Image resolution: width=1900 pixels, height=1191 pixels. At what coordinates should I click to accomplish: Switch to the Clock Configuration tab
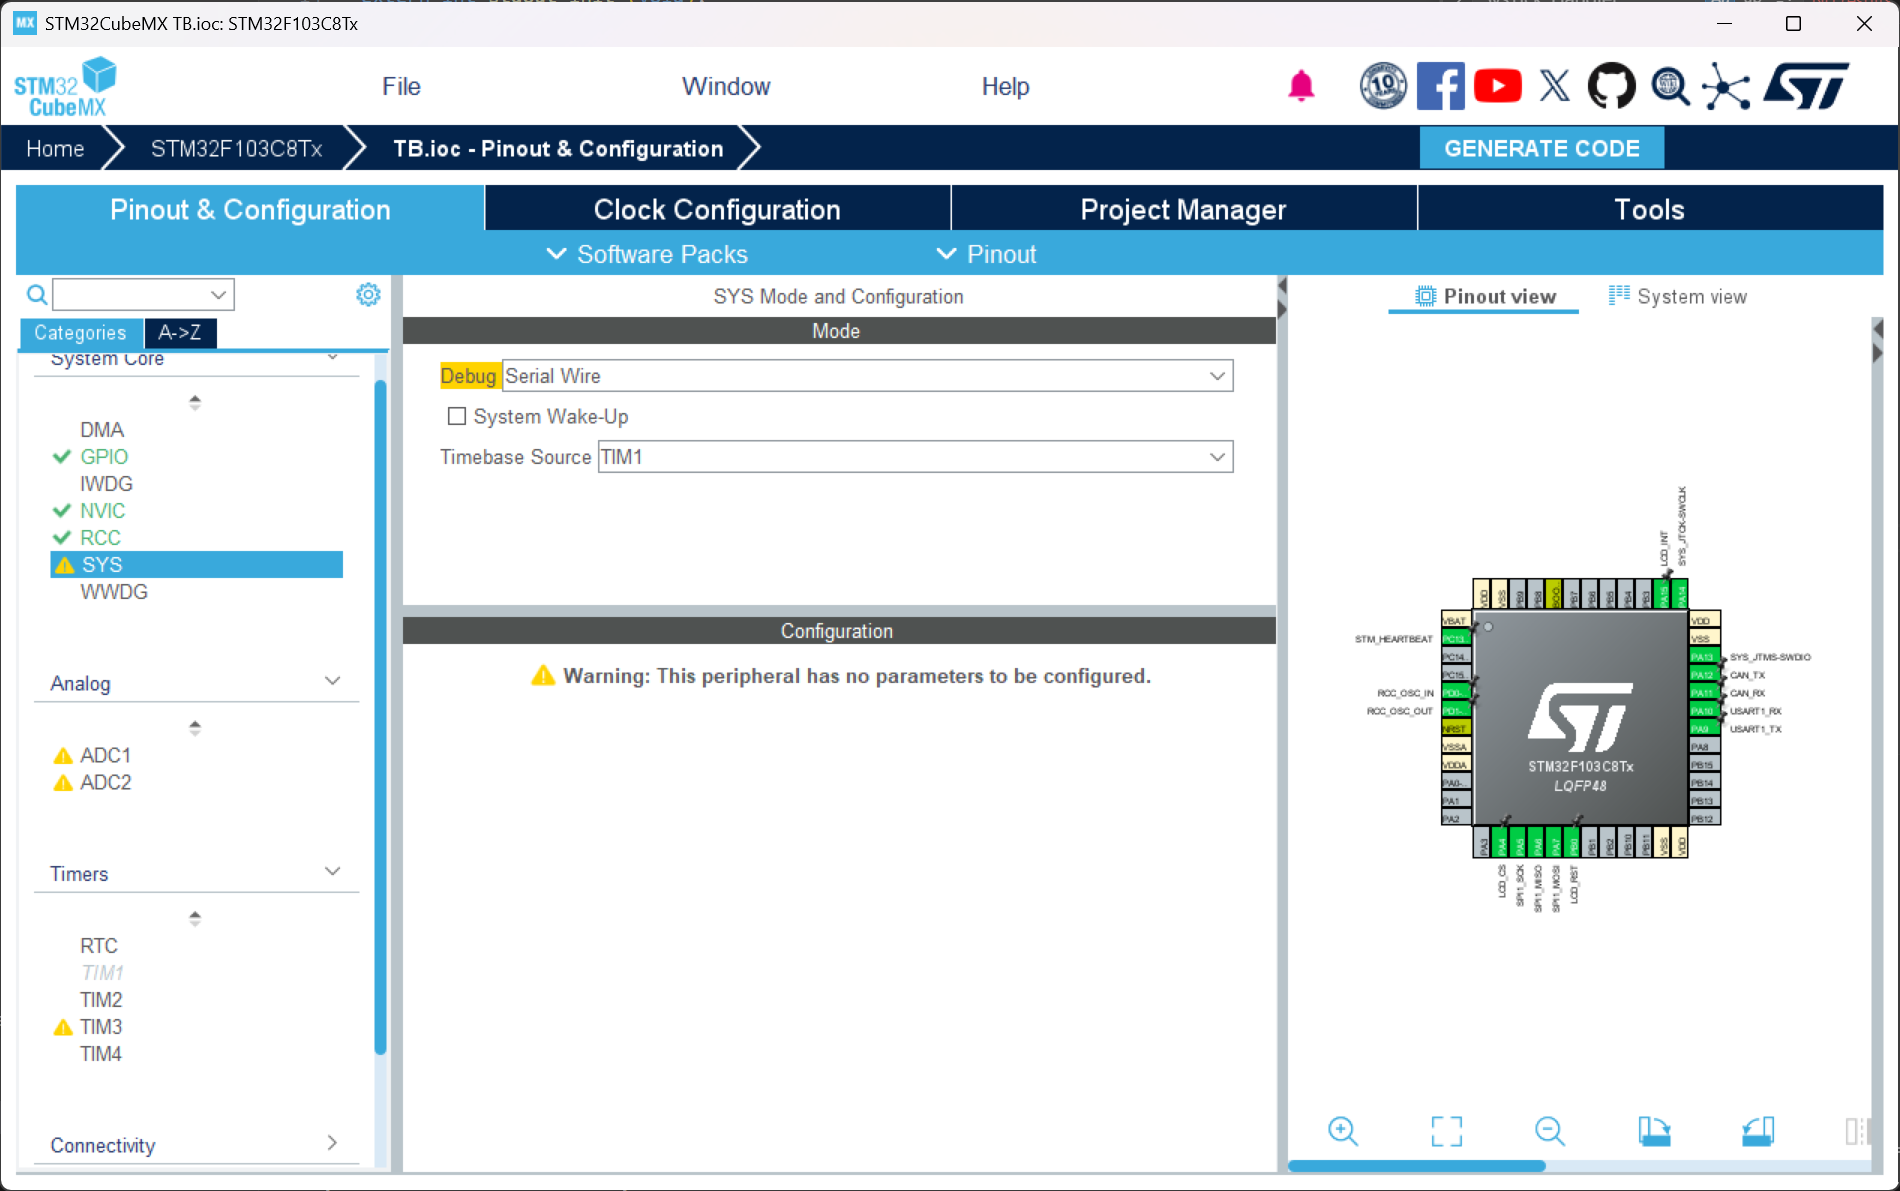pos(716,209)
